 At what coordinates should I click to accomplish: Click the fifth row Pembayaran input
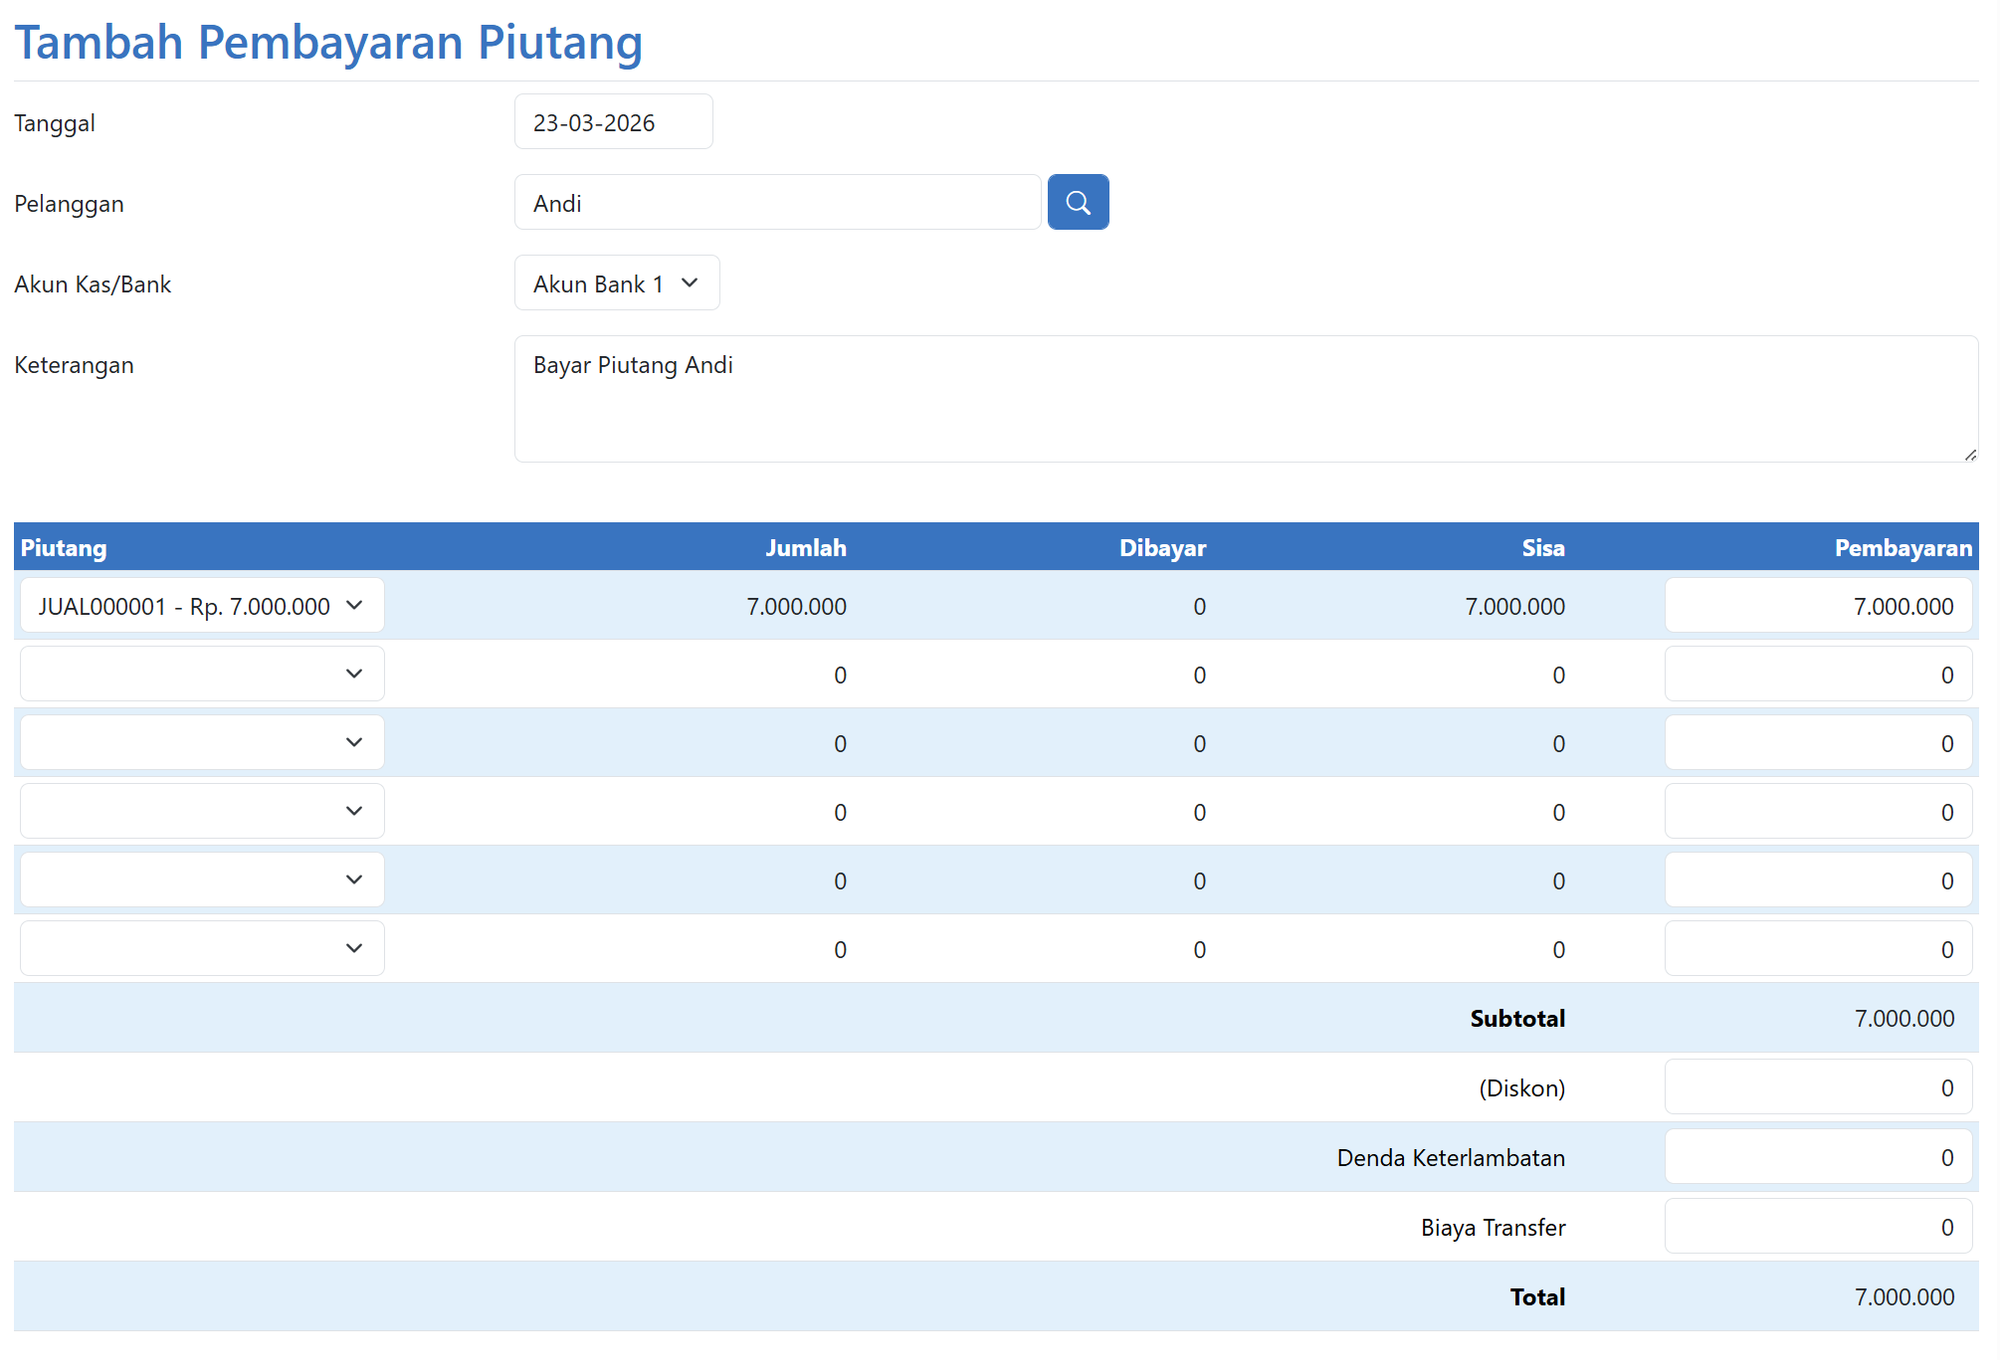click(1818, 880)
